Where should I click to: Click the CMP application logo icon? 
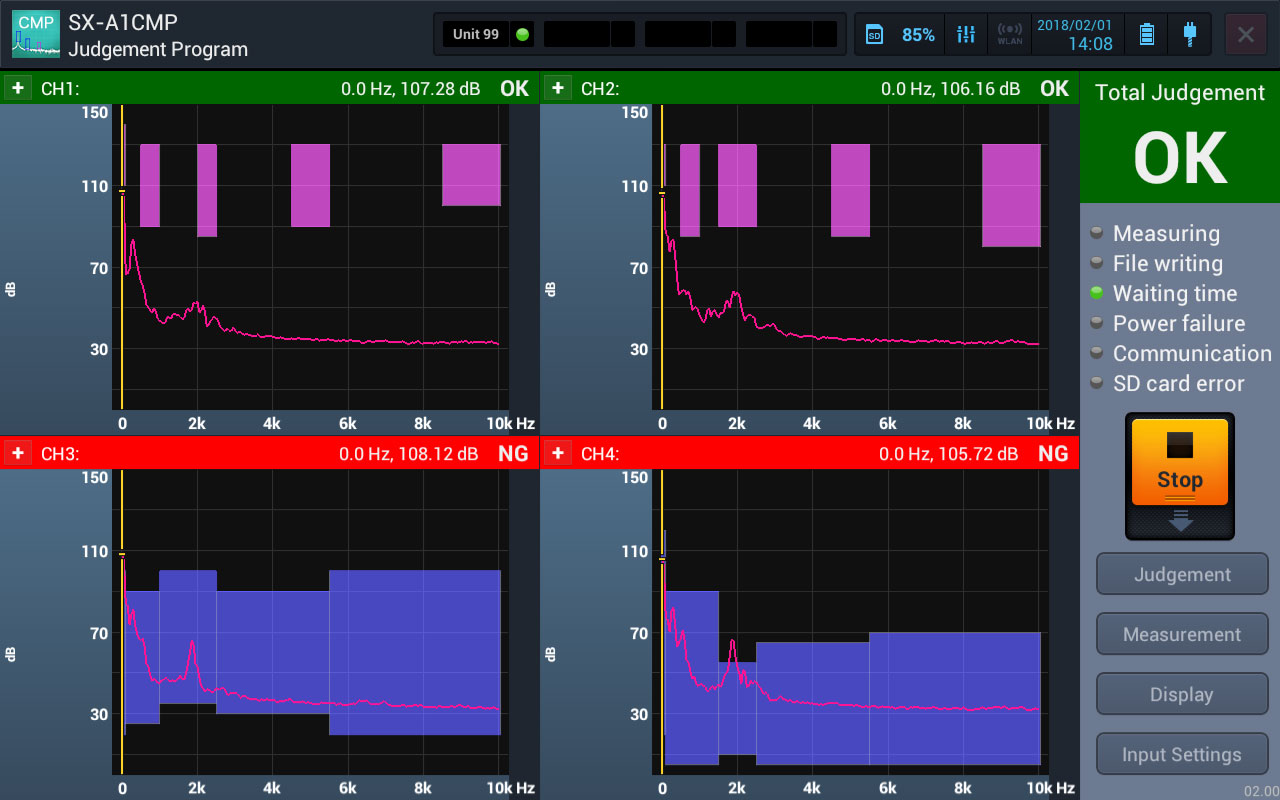coord(36,35)
